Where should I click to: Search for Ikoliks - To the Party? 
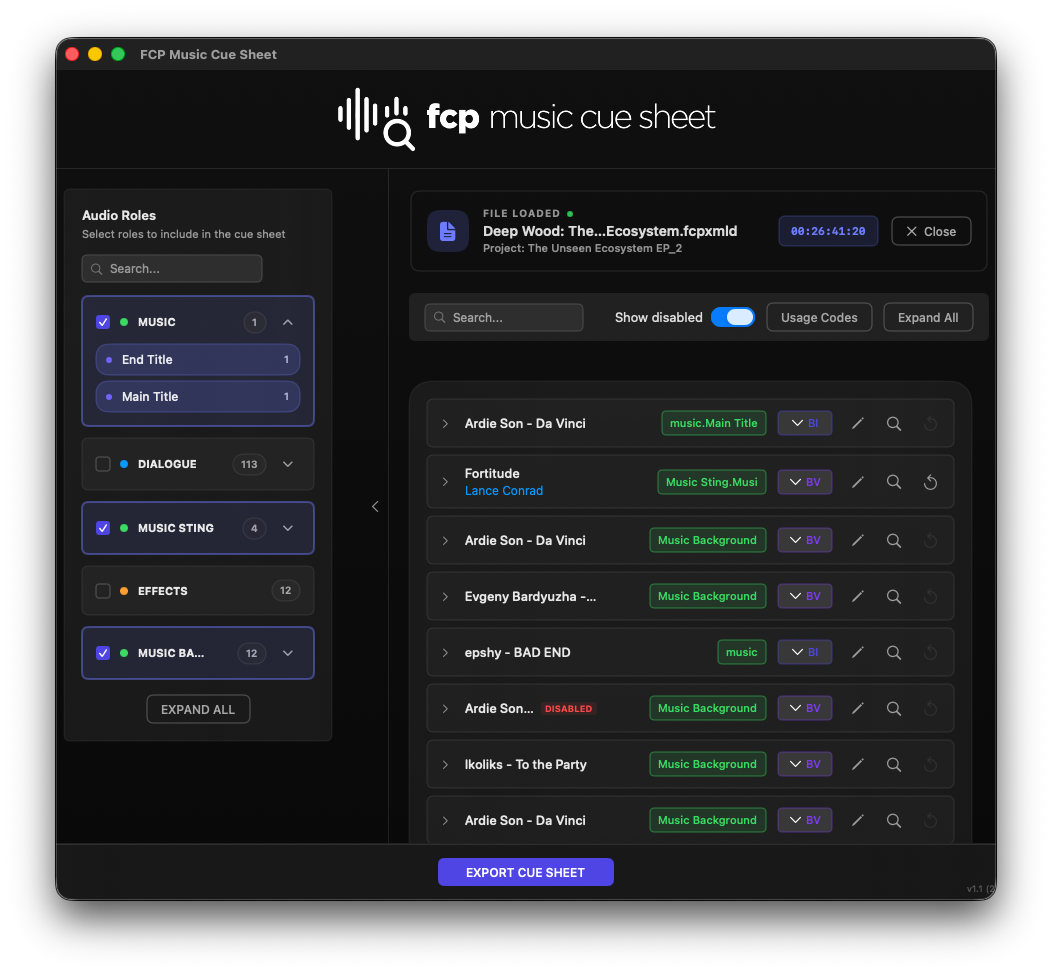[894, 764]
